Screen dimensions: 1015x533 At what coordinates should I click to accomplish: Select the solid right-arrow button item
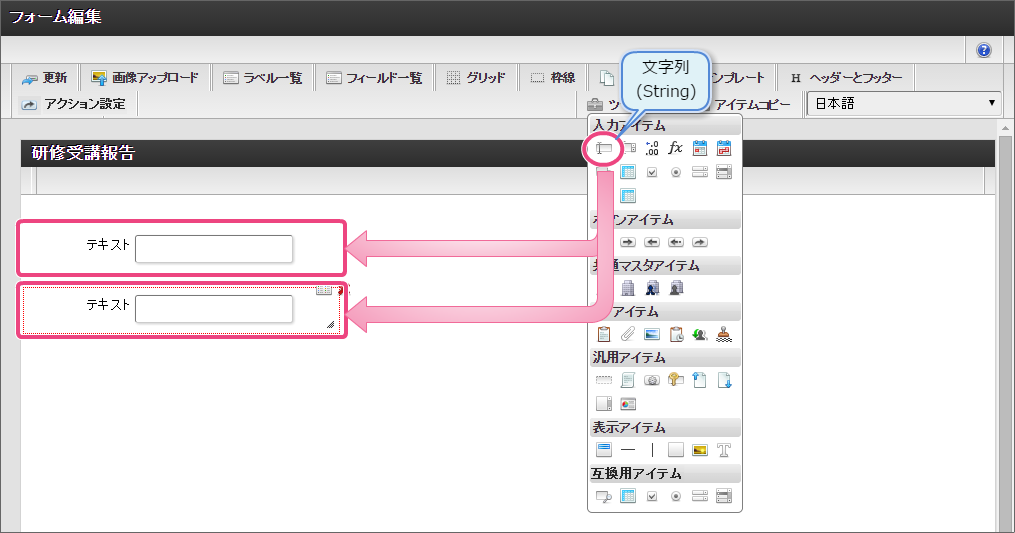click(628, 242)
